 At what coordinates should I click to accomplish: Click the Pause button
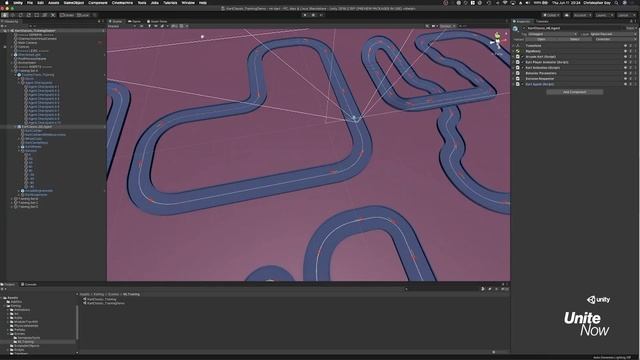313,15
